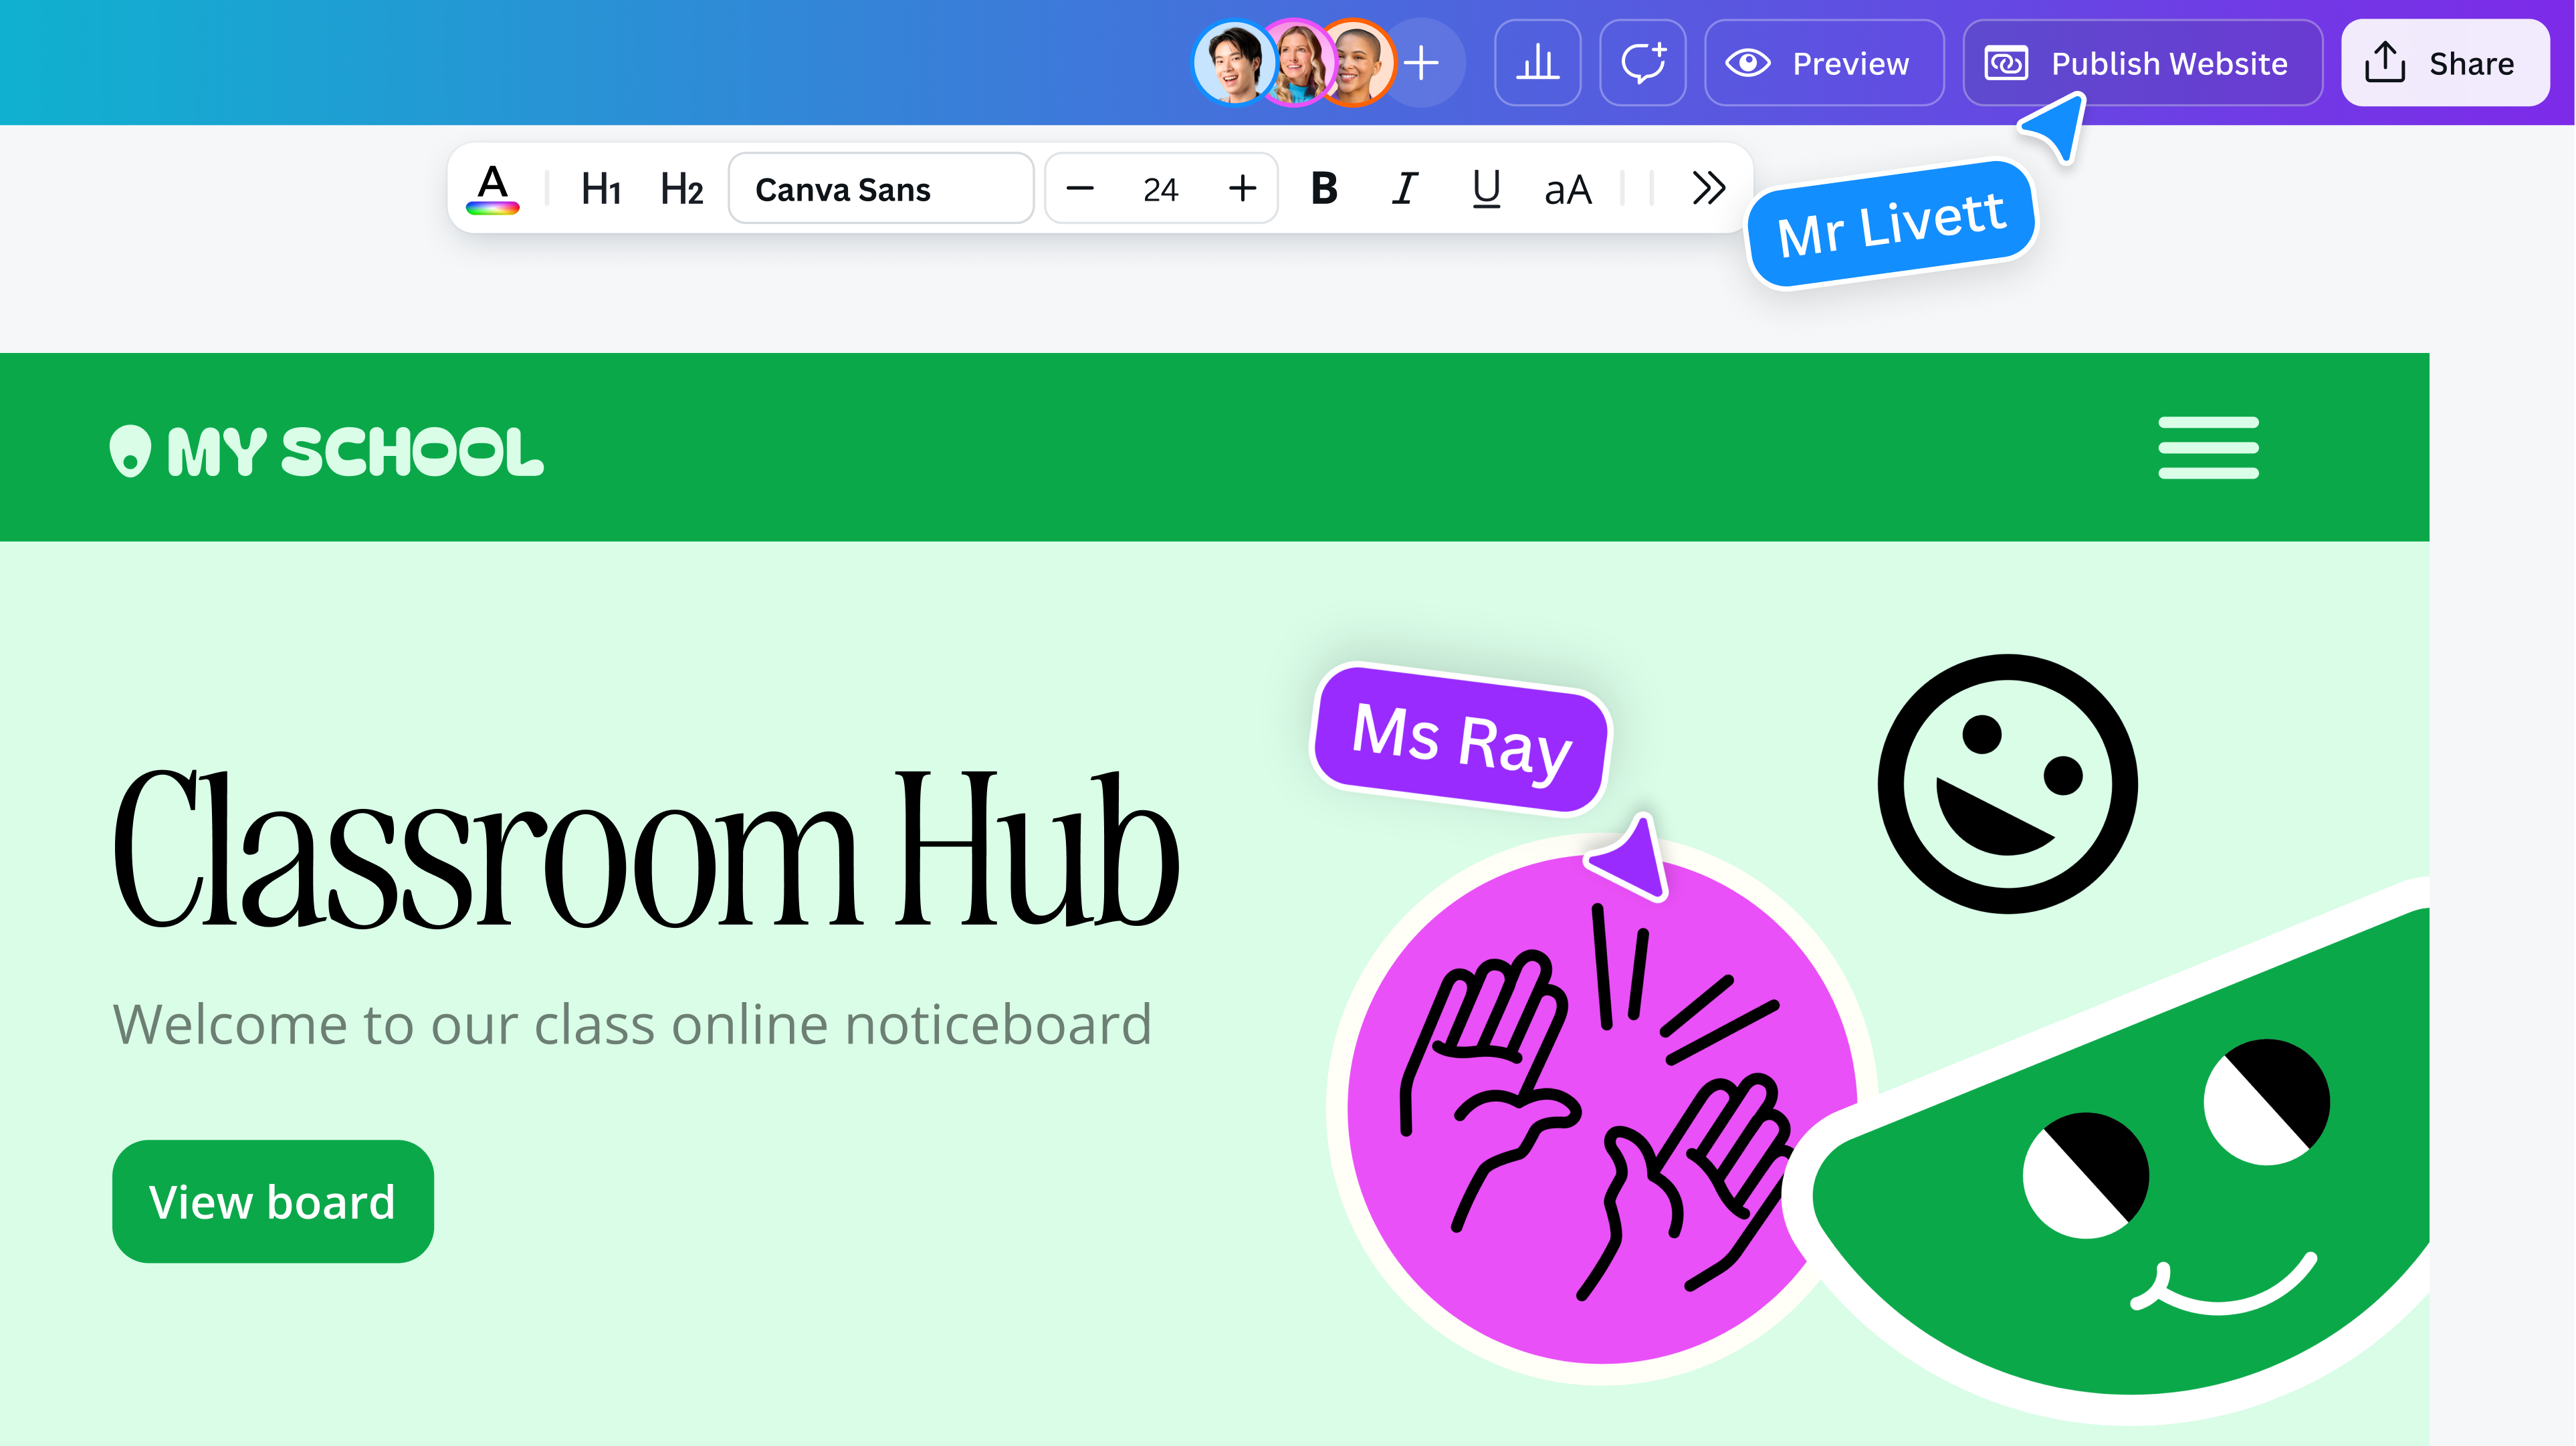
Task: Increase font size with plus button
Action: click(1242, 188)
